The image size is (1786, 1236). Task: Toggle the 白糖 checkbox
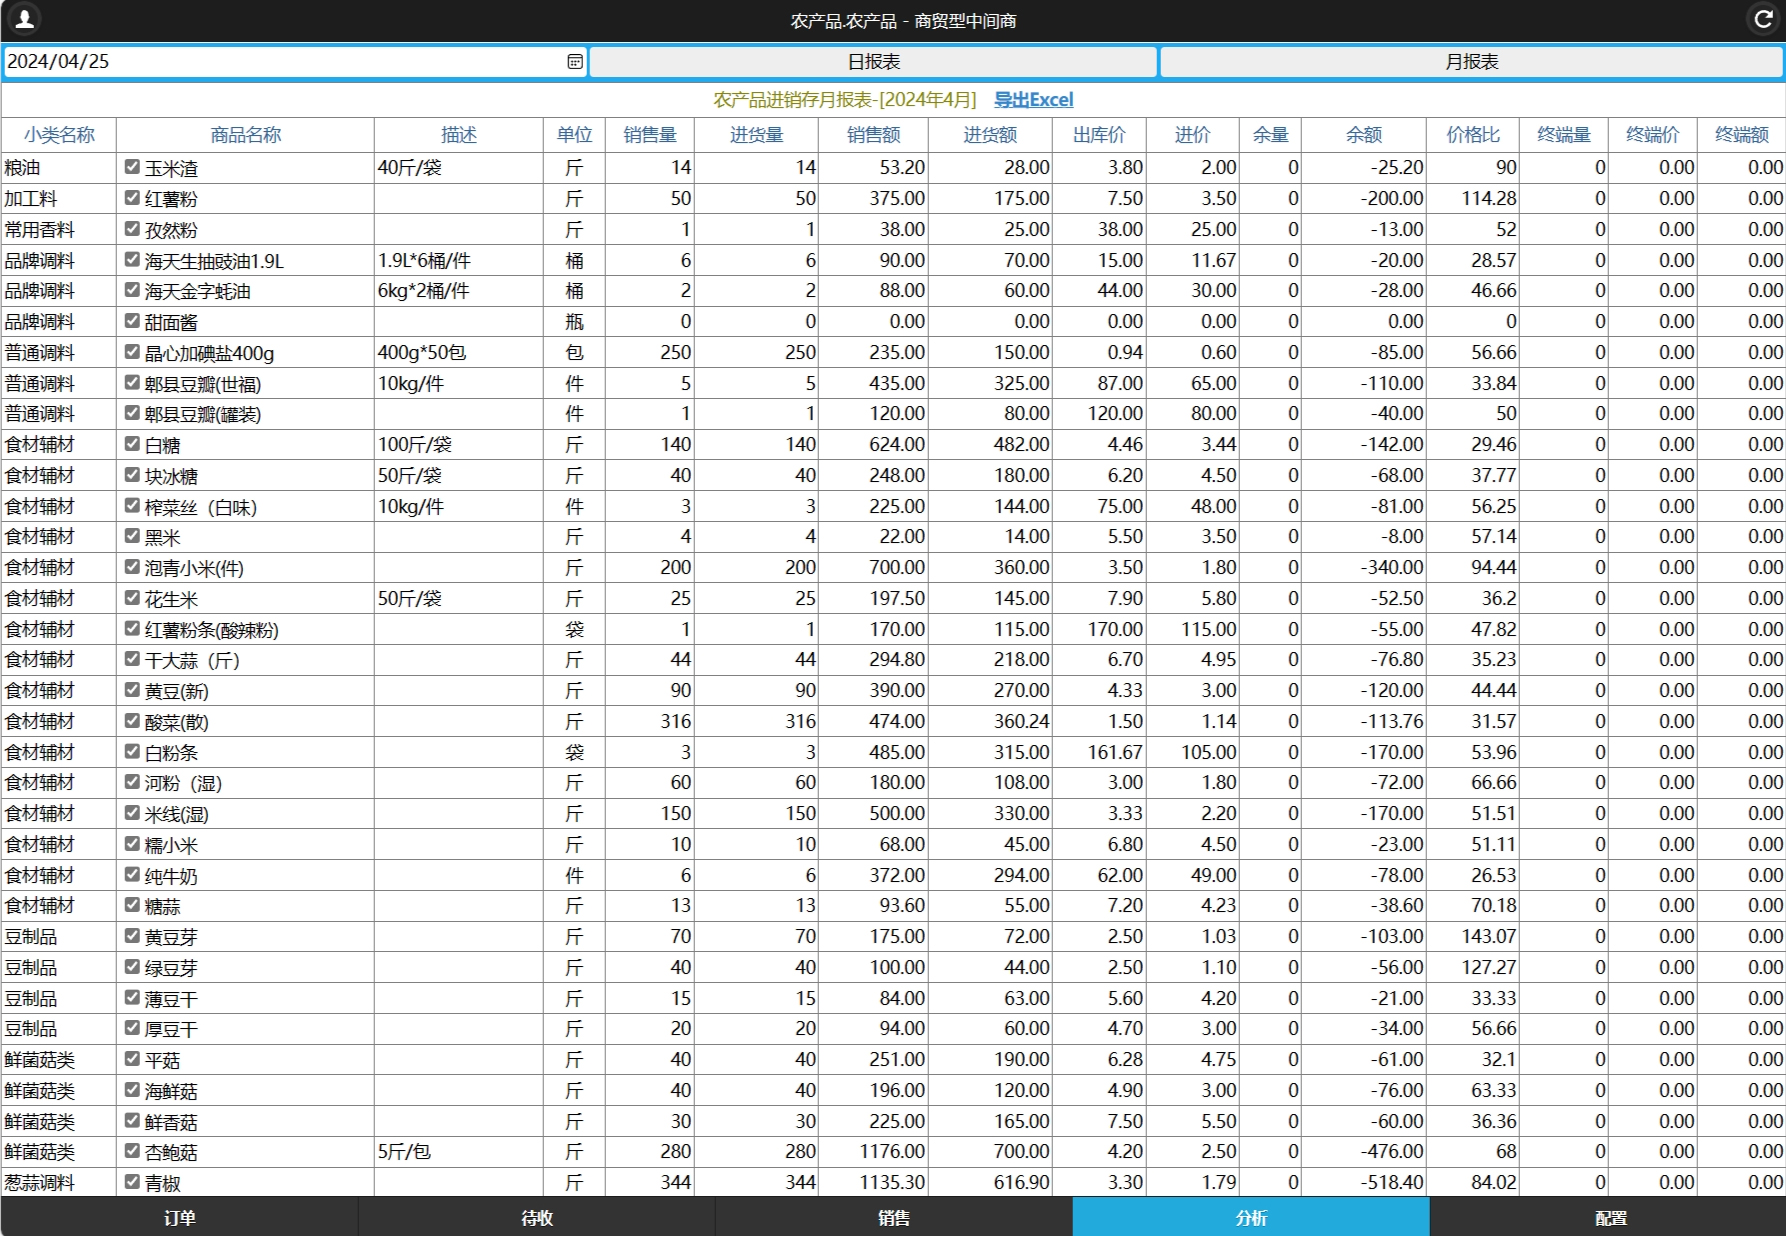[132, 444]
